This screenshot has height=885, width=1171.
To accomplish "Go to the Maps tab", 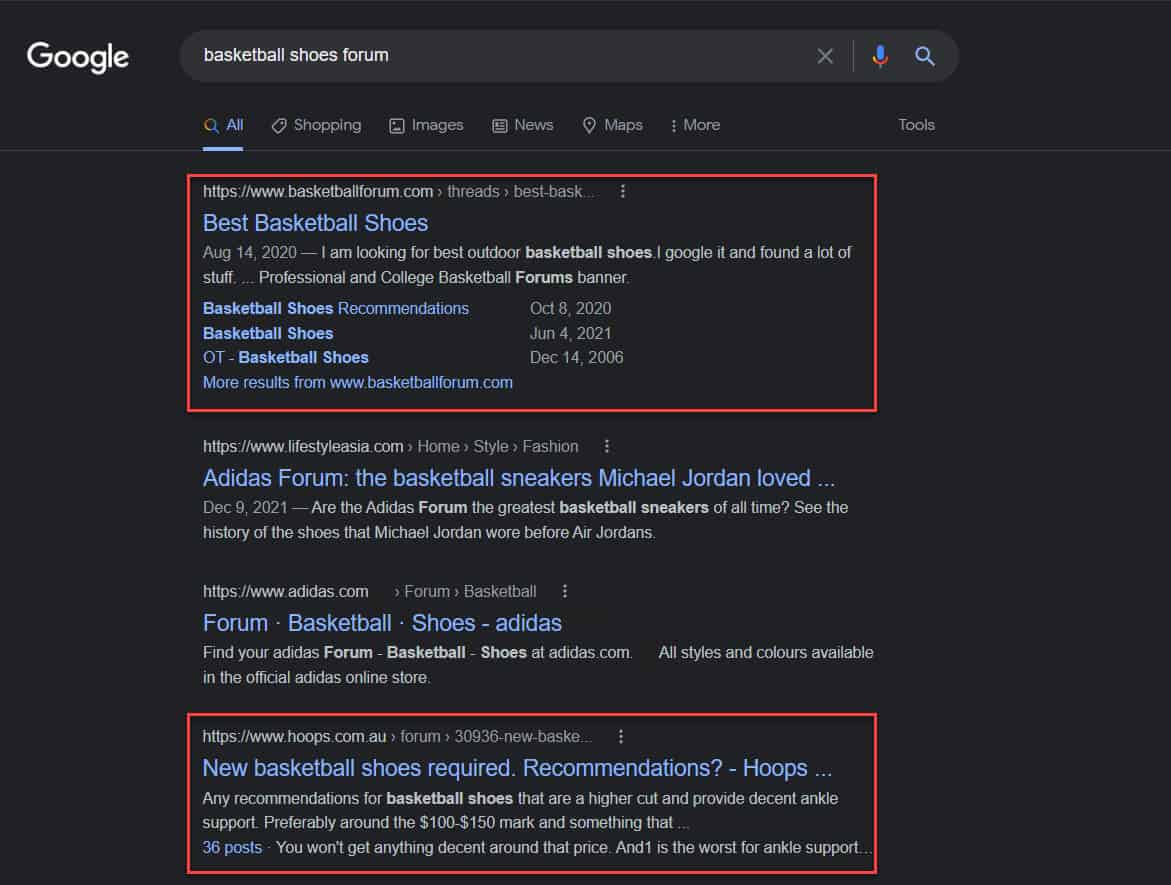I will pyautogui.click(x=612, y=125).
